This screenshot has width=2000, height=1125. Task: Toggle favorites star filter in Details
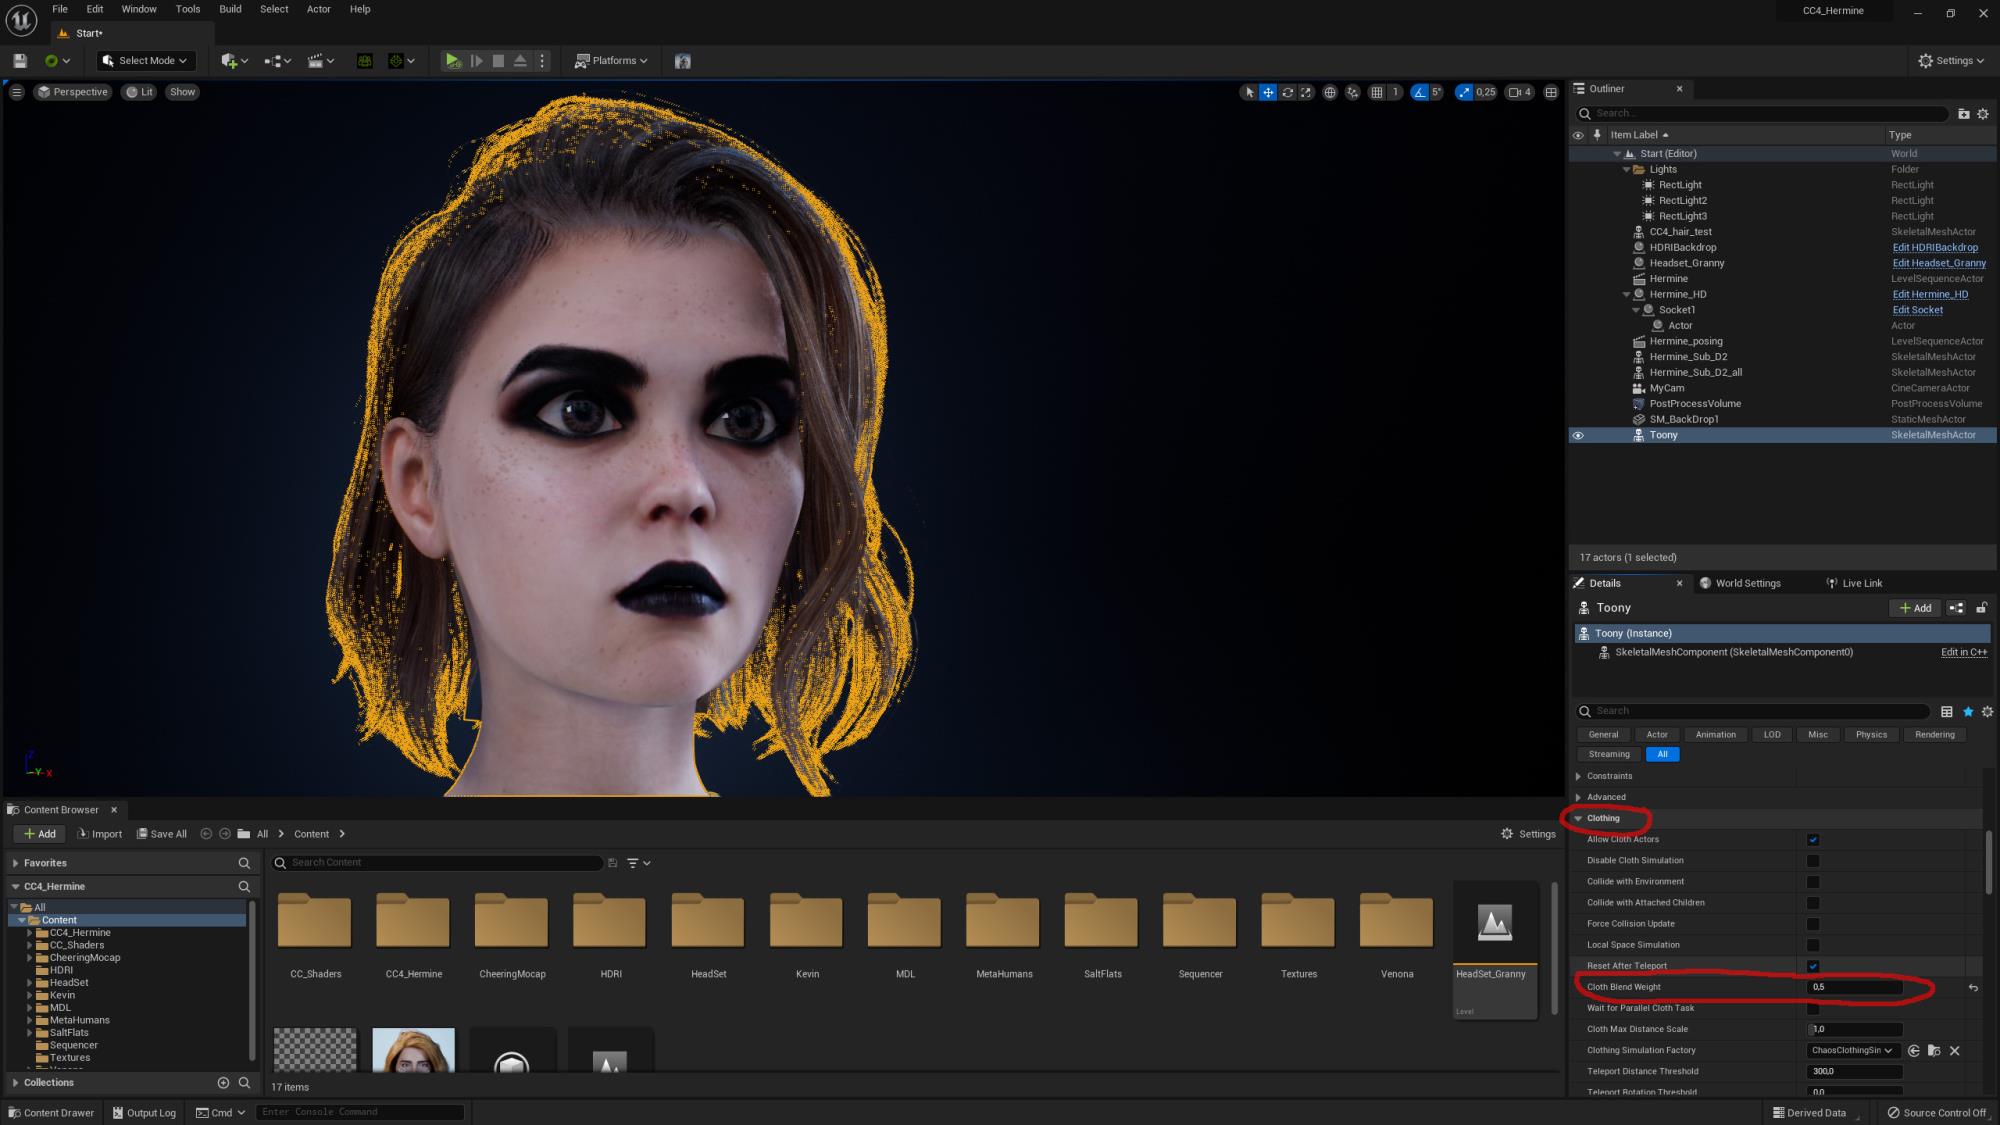1968,711
